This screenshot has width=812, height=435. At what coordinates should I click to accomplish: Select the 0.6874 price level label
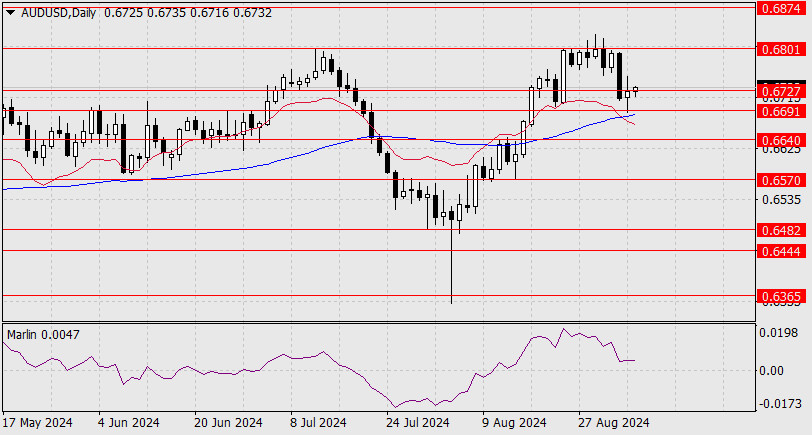tap(782, 8)
